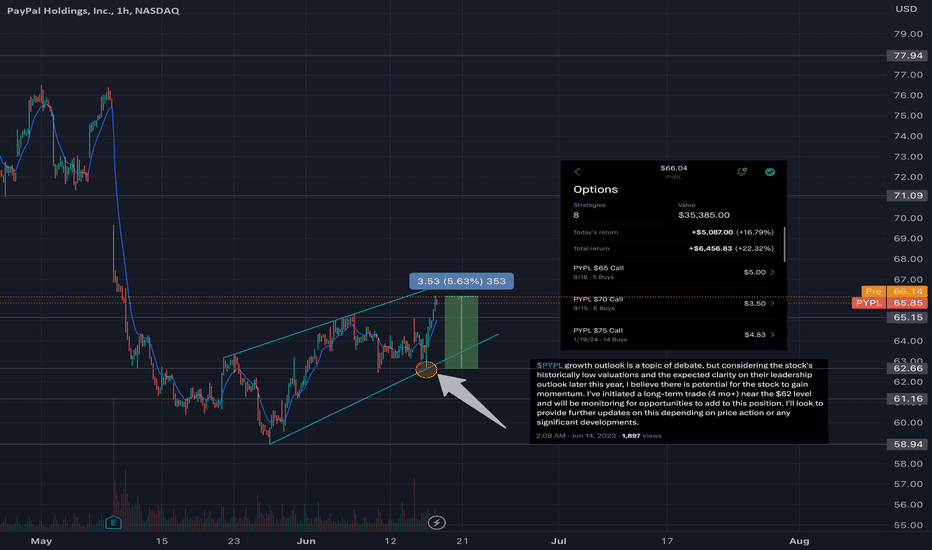Click the $35,385.00 options value
The width and height of the screenshot is (932, 550).
(704, 215)
